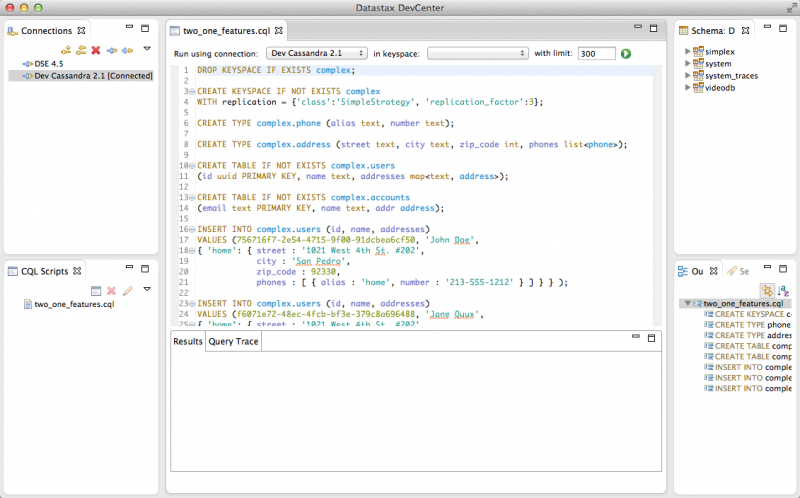Close the two_one_features.cql editor tab
The image size is (800, 498).
(x=279, y=31)
